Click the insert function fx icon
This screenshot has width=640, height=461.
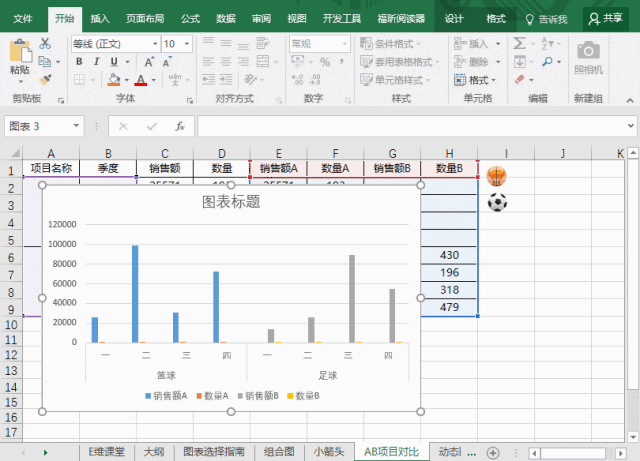[180, 126]
